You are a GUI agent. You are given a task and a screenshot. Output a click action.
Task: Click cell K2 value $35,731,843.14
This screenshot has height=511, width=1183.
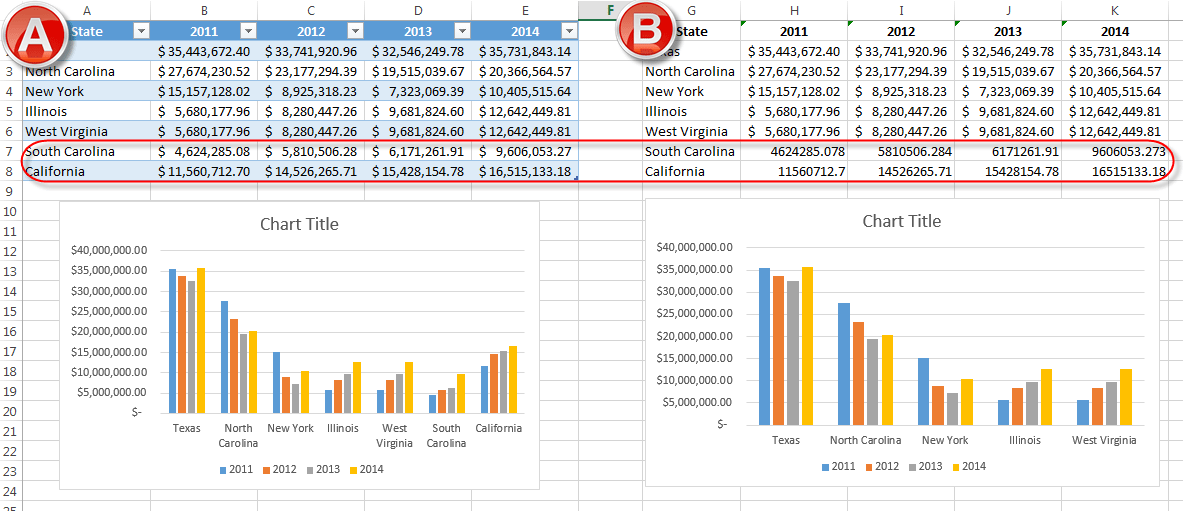pos(1115,51)
